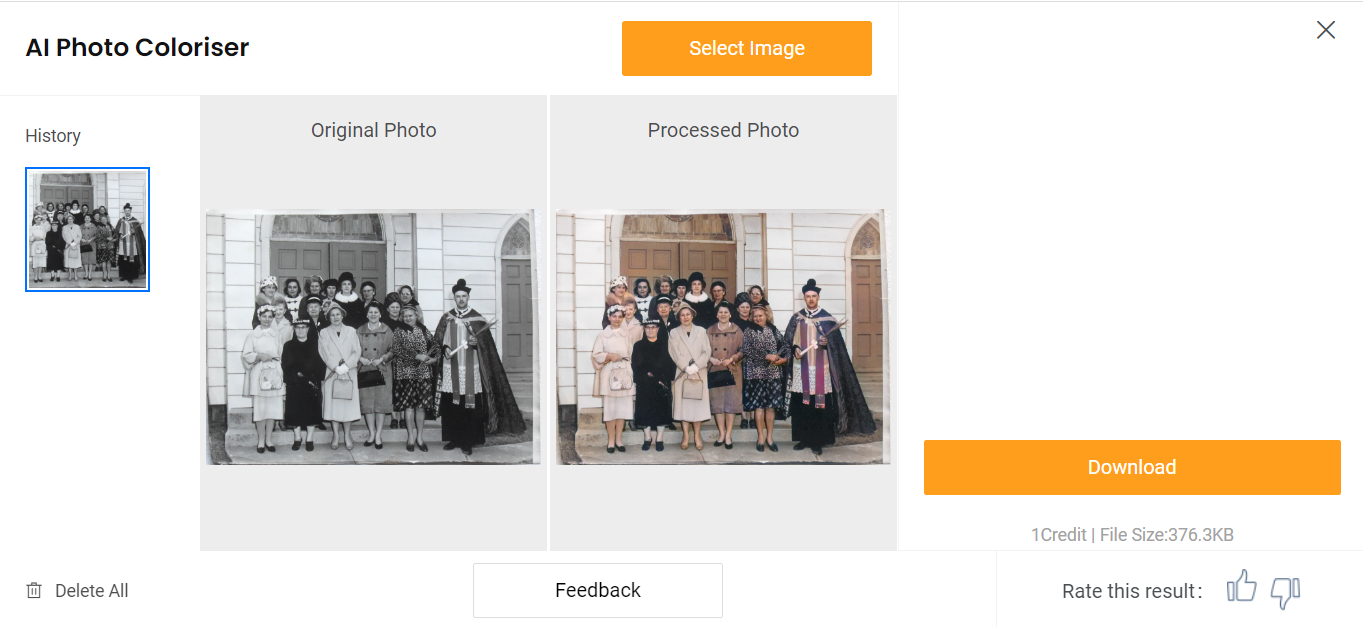1363x627 pixels.
Task: Click the thumbs down rating icon
Action: tap(1285, 591)
